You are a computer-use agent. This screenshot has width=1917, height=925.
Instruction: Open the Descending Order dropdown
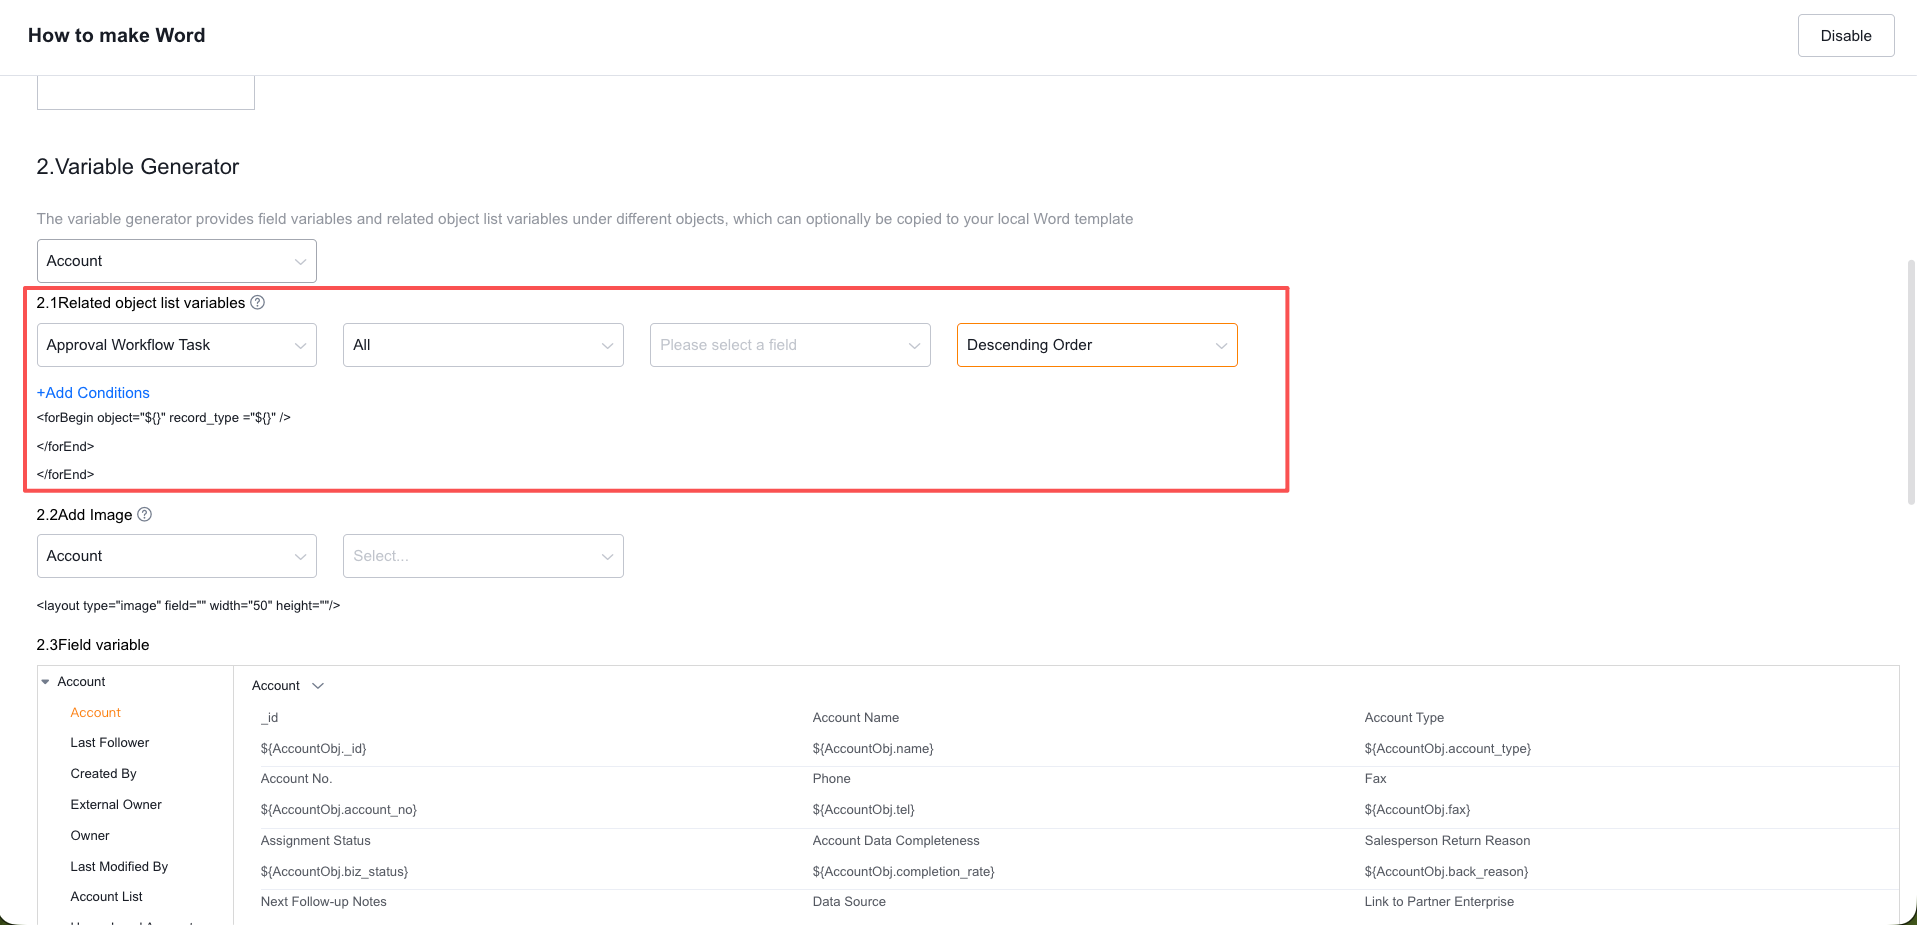coord(1097,345)
